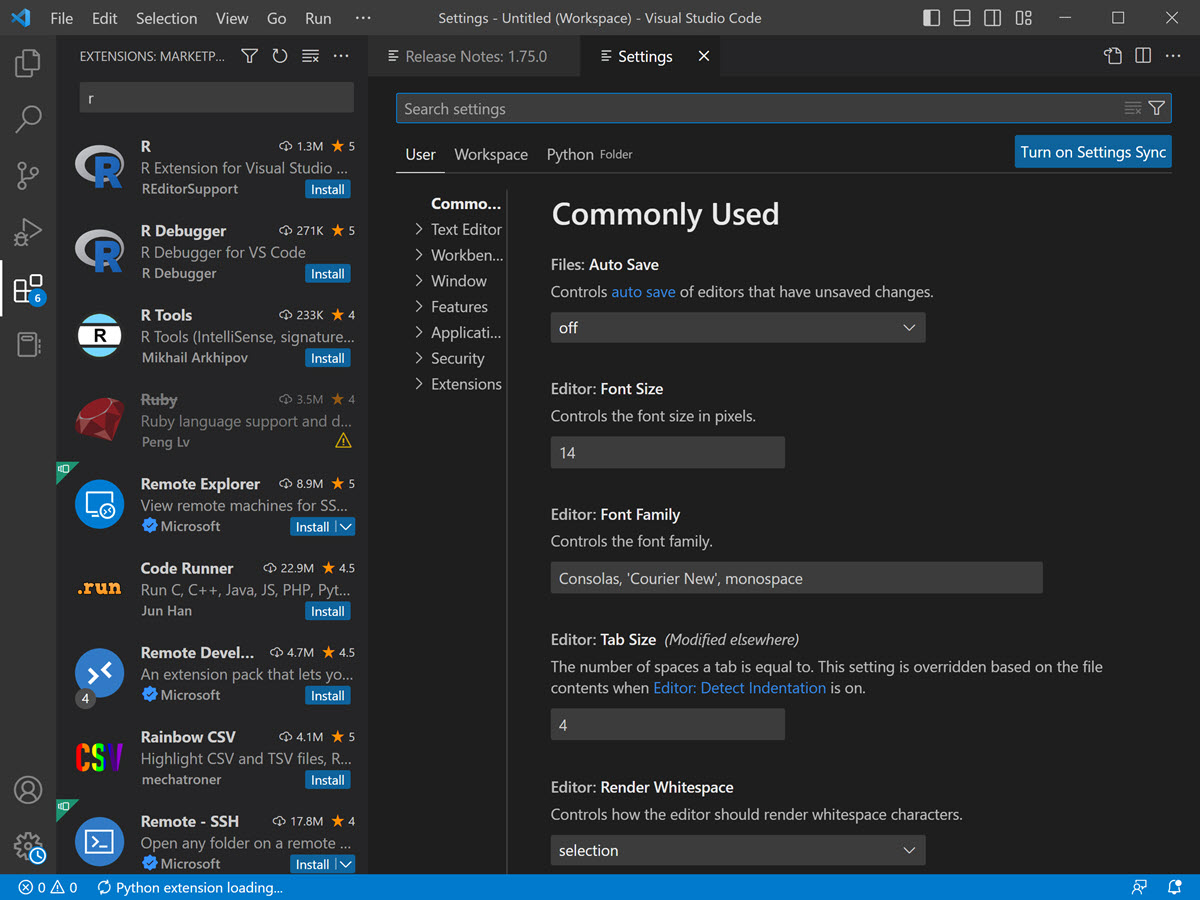Screen dimensions: 1200x900
Task: Clear the extensions search results
Action: (x=311, y=56)
